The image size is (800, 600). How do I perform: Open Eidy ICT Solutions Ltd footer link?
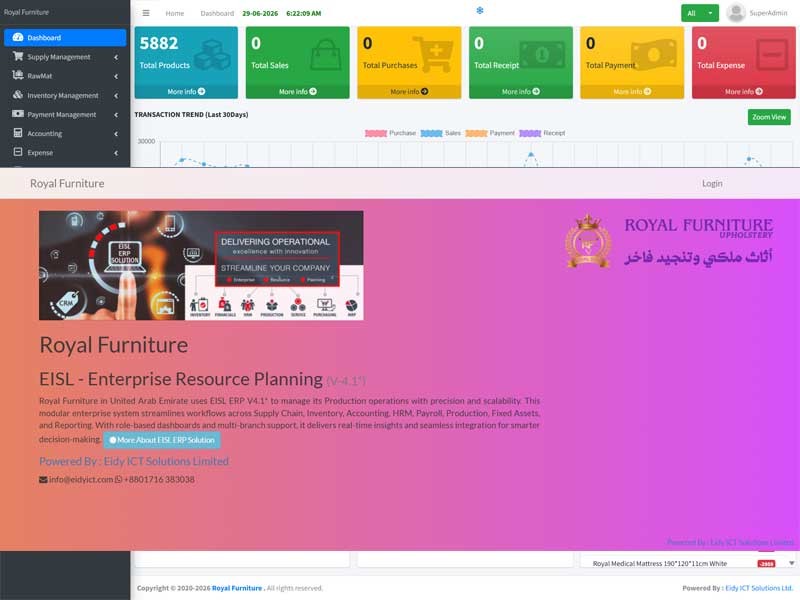[759, 588]
